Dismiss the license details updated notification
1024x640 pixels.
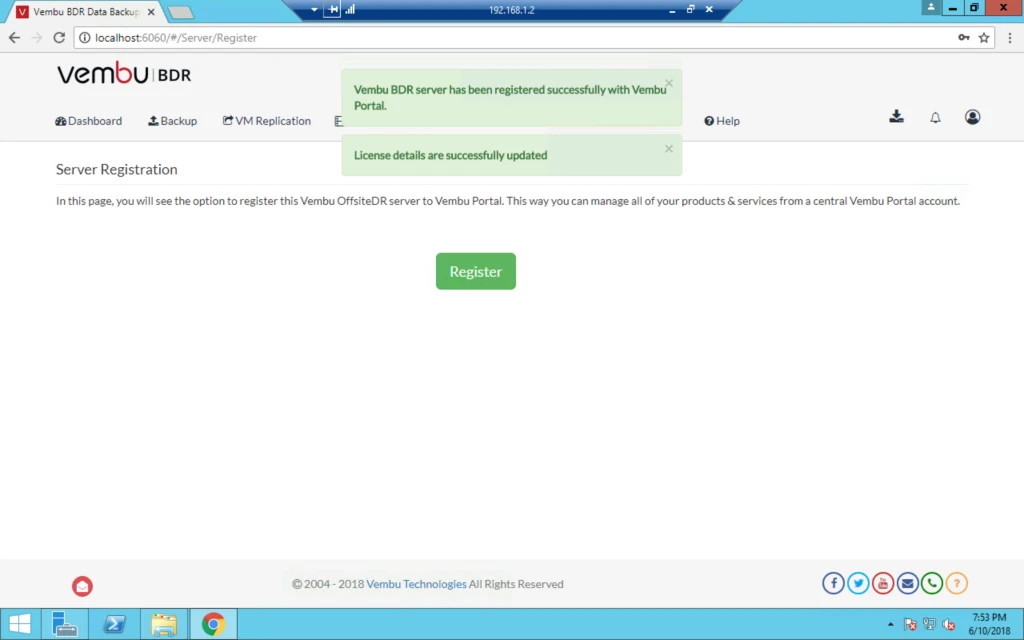tap(669, 149)
